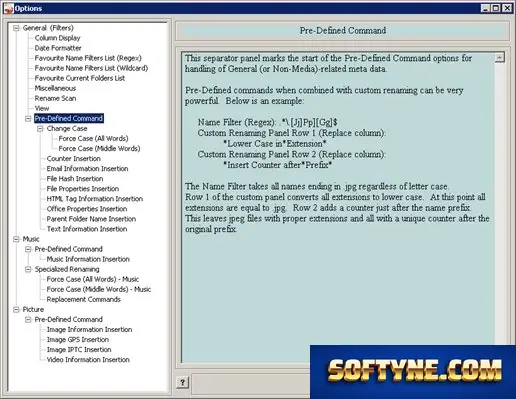Open the Date Formatter options

click(58, 48)
